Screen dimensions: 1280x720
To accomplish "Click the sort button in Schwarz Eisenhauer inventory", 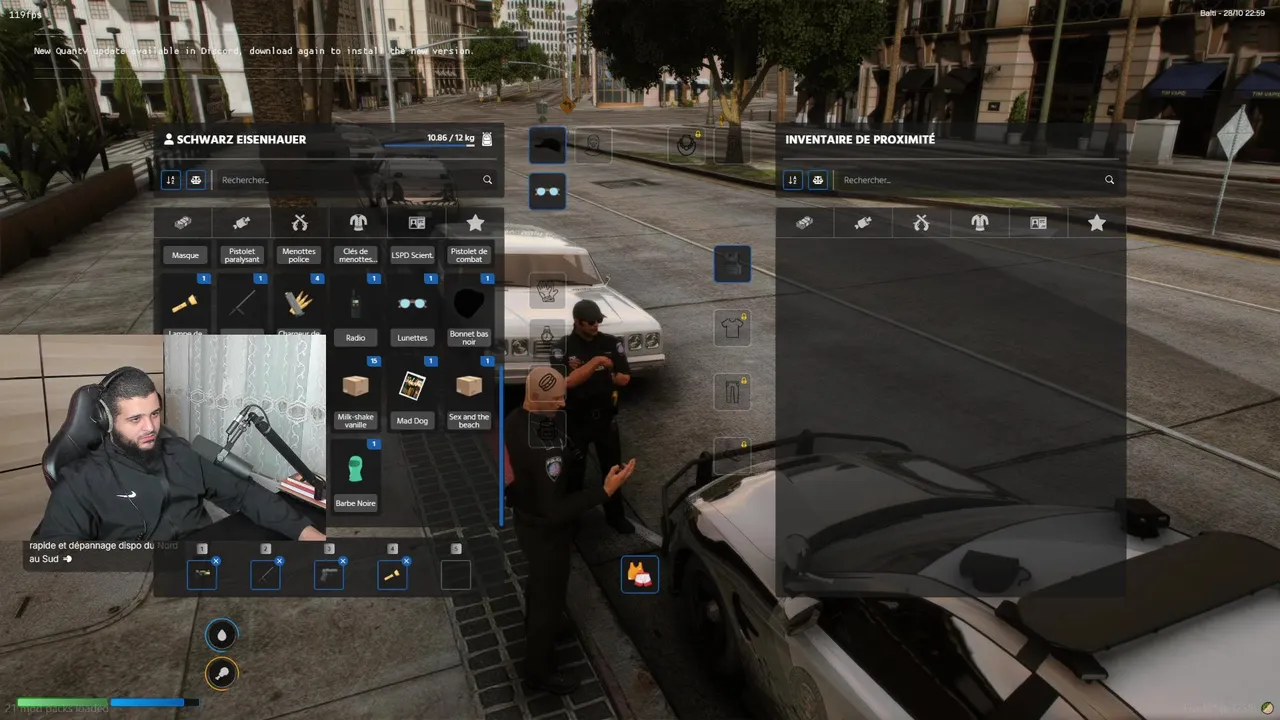I will click(x=171, y=180).
